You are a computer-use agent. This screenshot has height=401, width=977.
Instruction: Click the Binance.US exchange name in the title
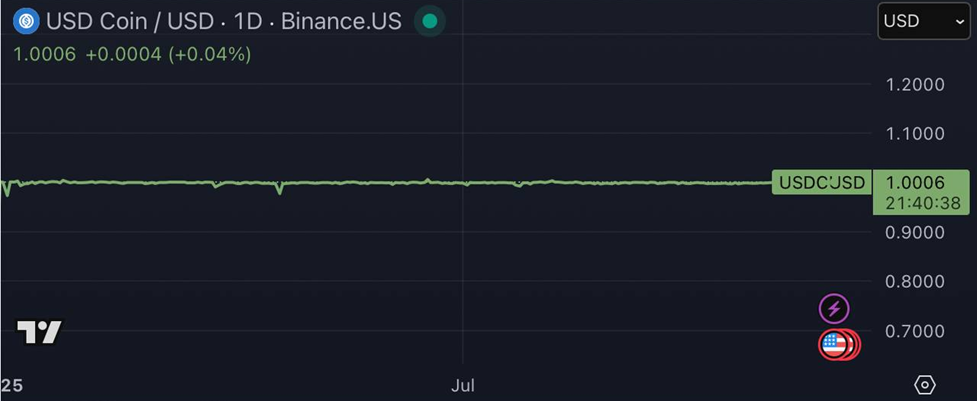pos(341,21)
